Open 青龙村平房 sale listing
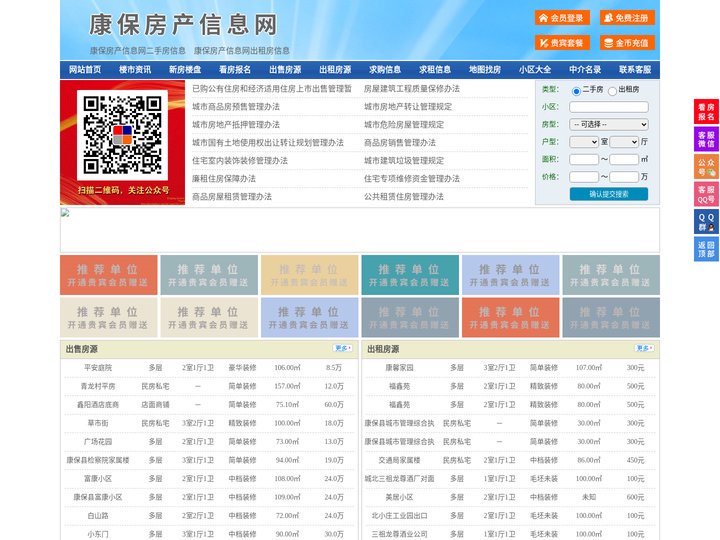 coord(98,386)
